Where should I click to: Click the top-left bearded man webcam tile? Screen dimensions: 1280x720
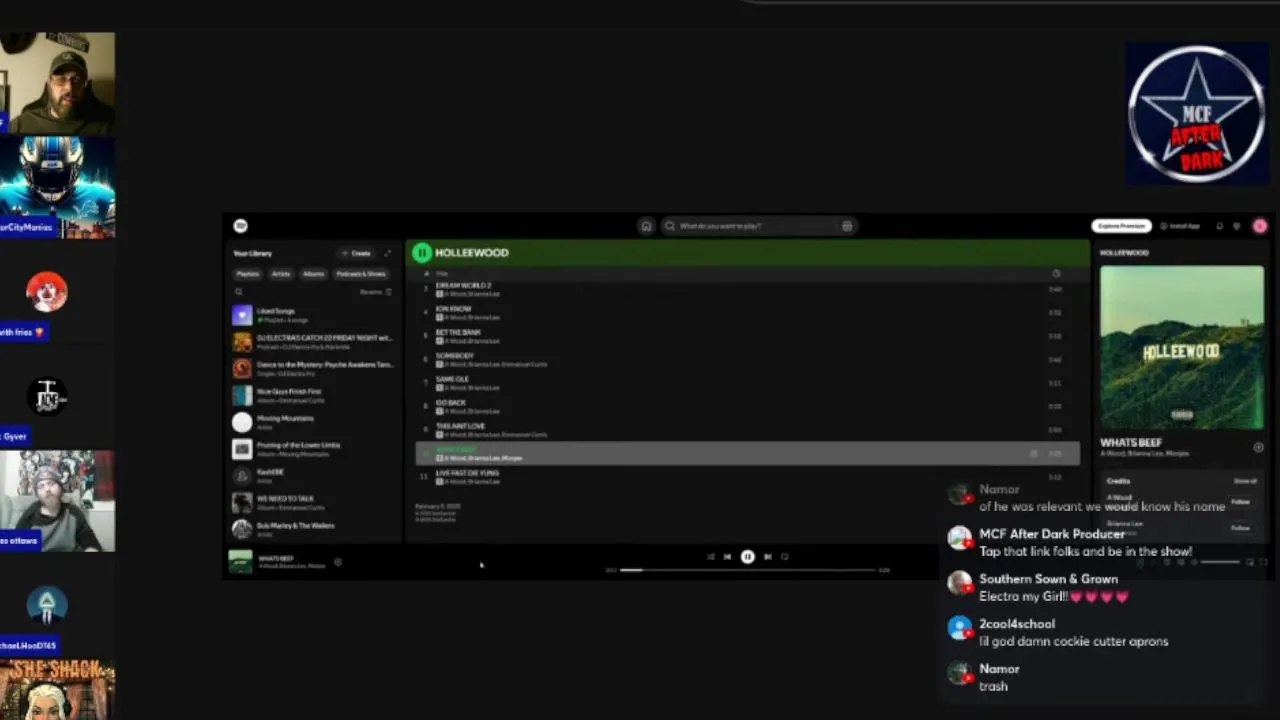click(57, 83)
